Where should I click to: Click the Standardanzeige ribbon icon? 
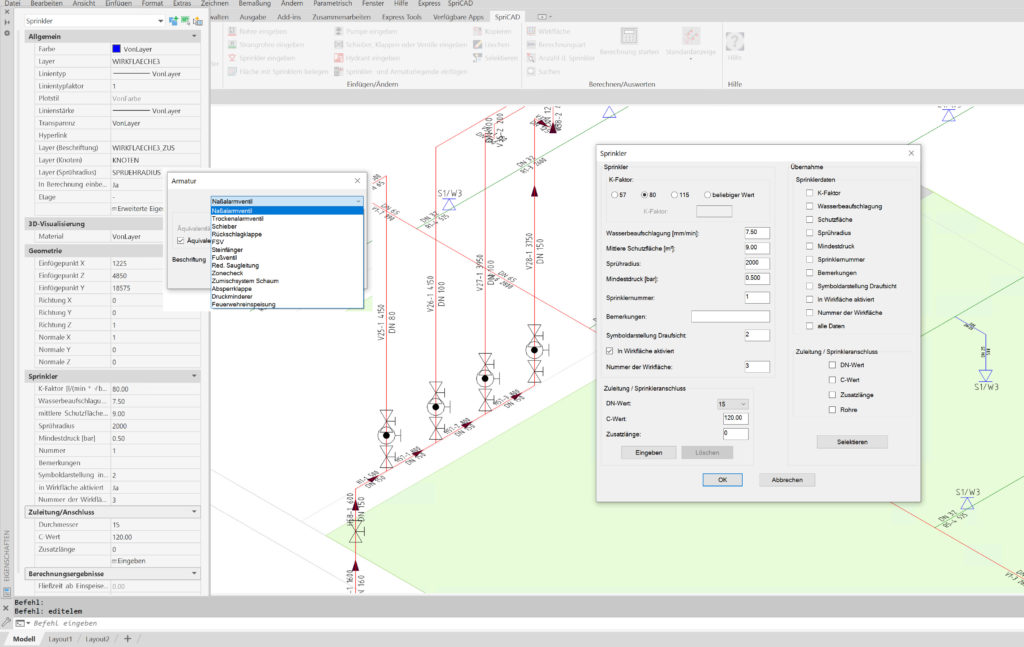pyautogui.click(x=690, y=37)
